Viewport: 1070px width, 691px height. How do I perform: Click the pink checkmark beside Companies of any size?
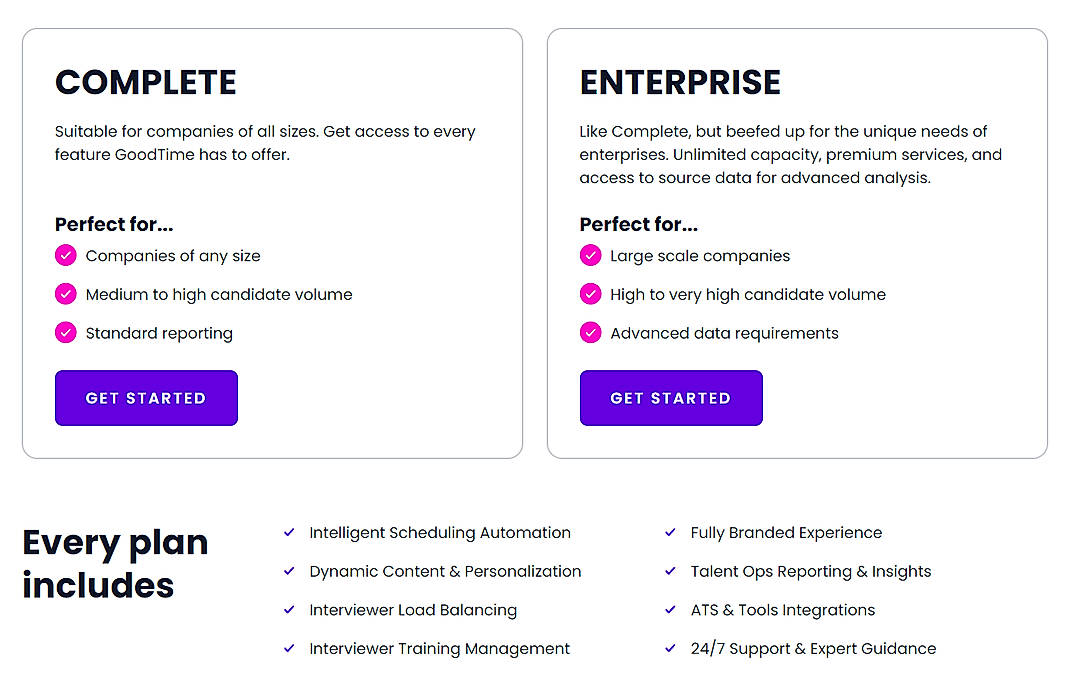[65, 256]
